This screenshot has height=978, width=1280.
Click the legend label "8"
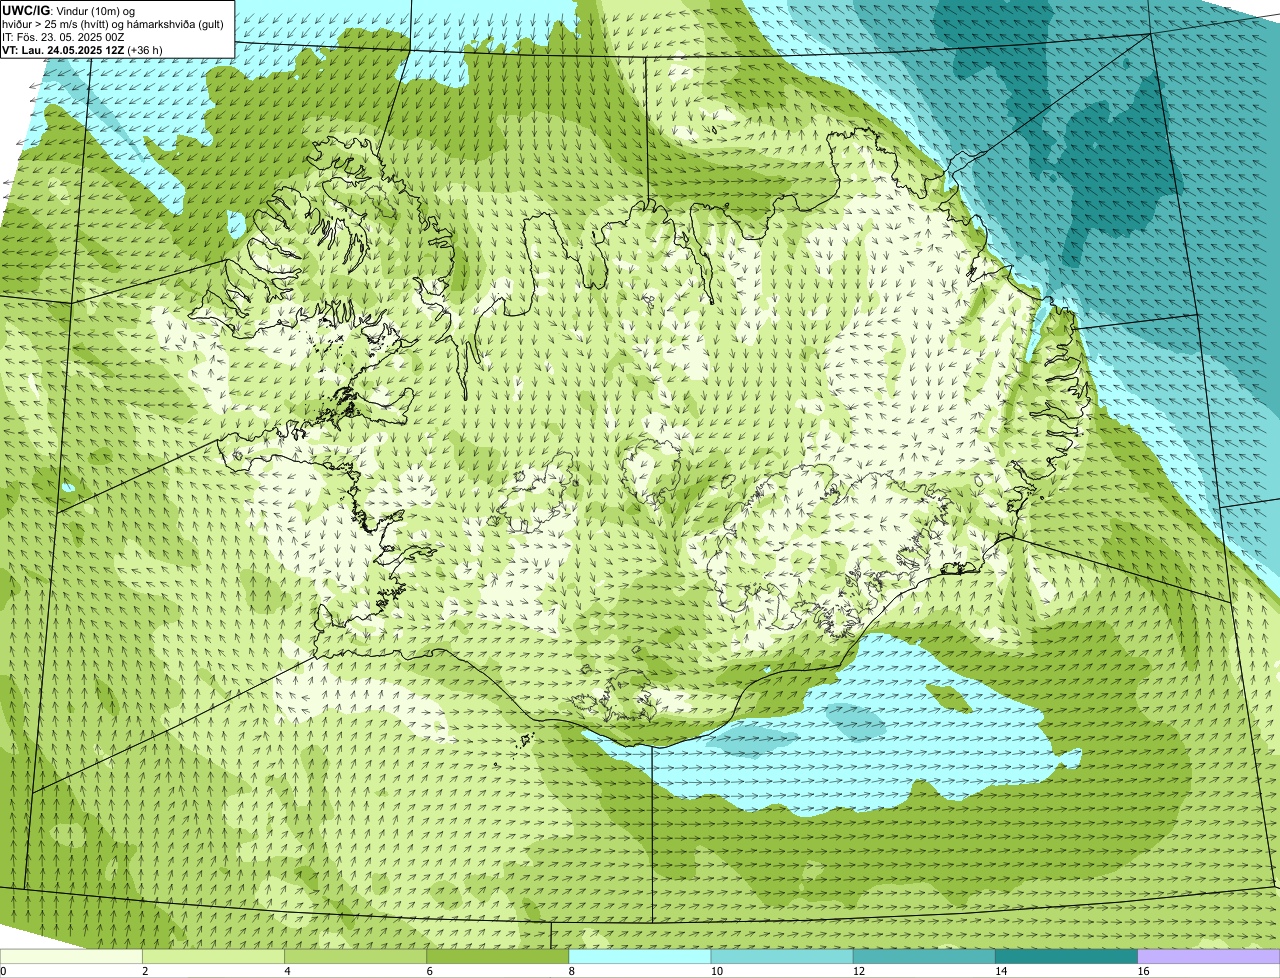tap(571, 971)
